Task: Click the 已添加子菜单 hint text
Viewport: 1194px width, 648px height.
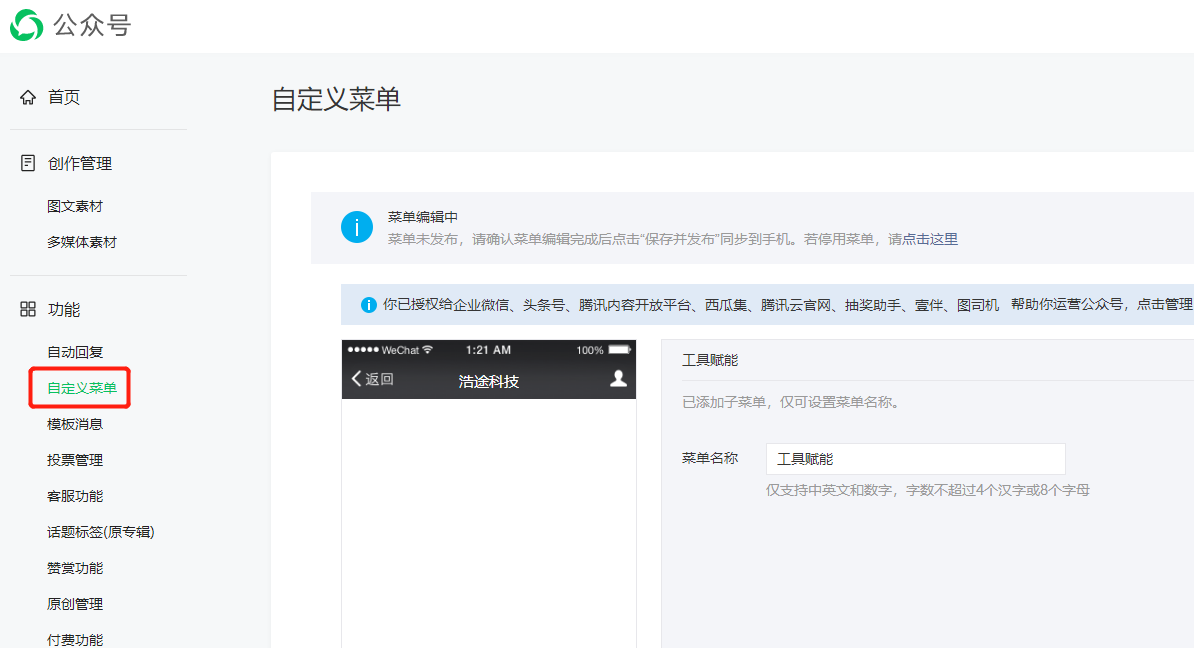Action: (792, 402)
